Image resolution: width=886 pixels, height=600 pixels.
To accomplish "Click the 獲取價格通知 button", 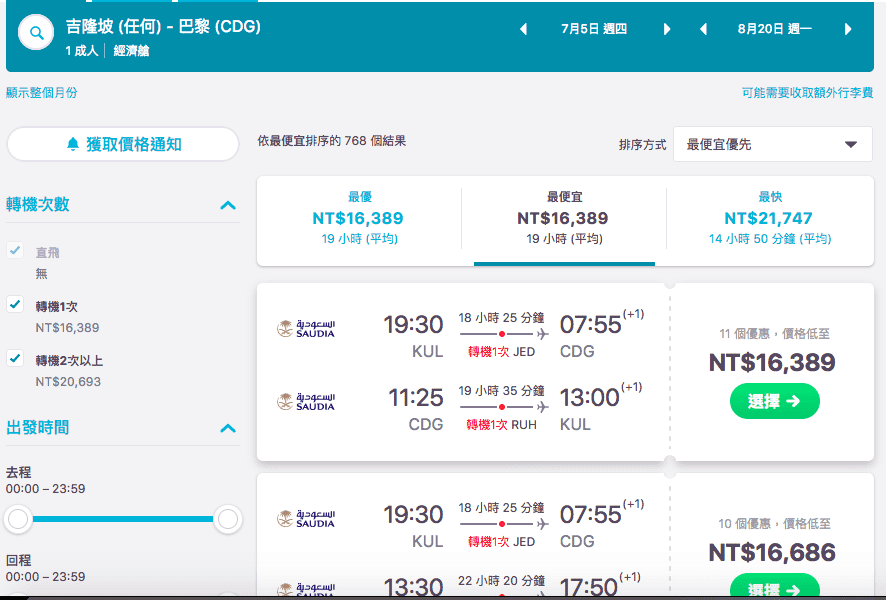I will (x=123, y=144).
